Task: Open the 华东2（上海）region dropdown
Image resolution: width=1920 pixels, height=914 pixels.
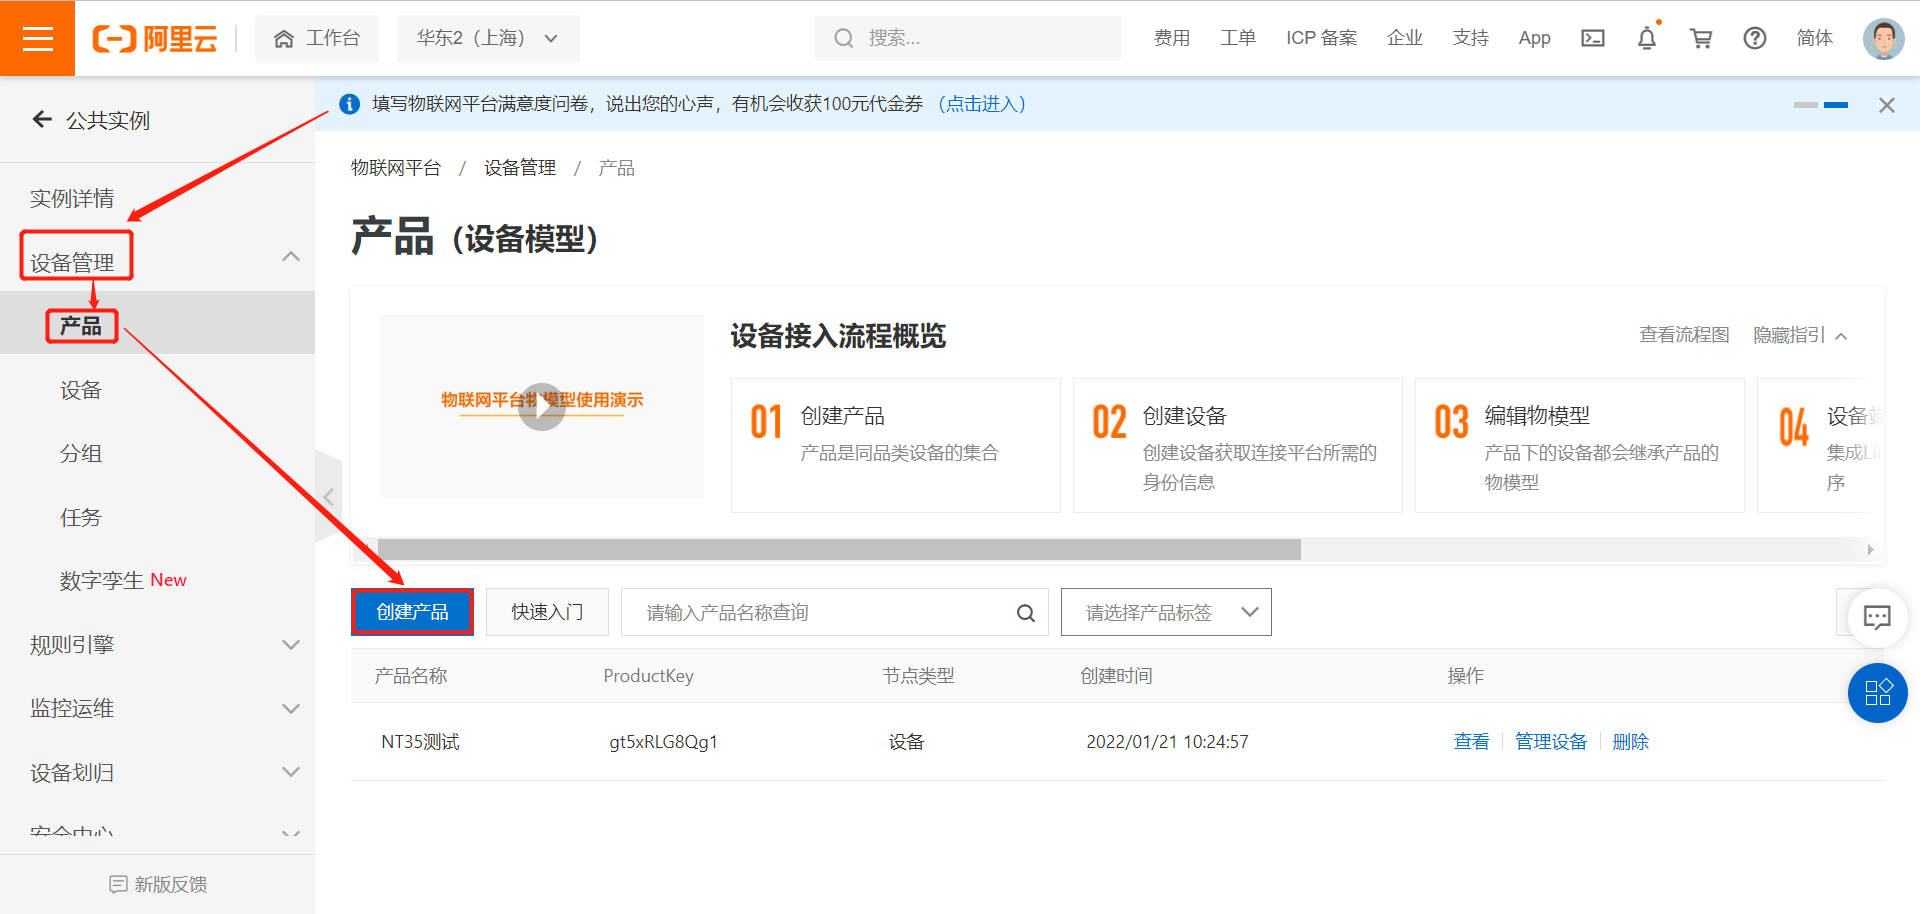Action: [x=488, y=38]
